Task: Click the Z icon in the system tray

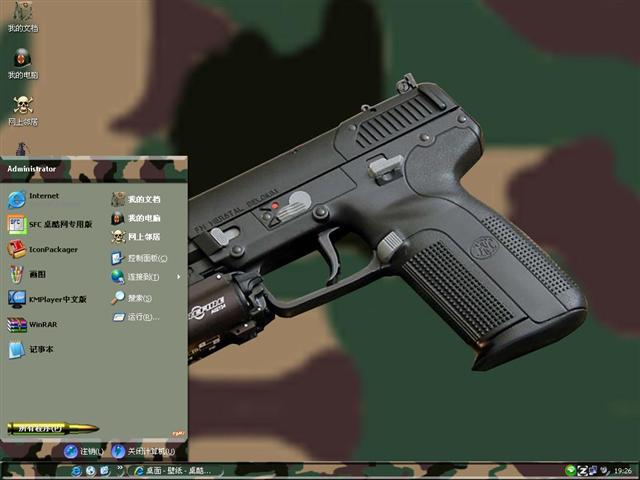Action: (582, 471)
